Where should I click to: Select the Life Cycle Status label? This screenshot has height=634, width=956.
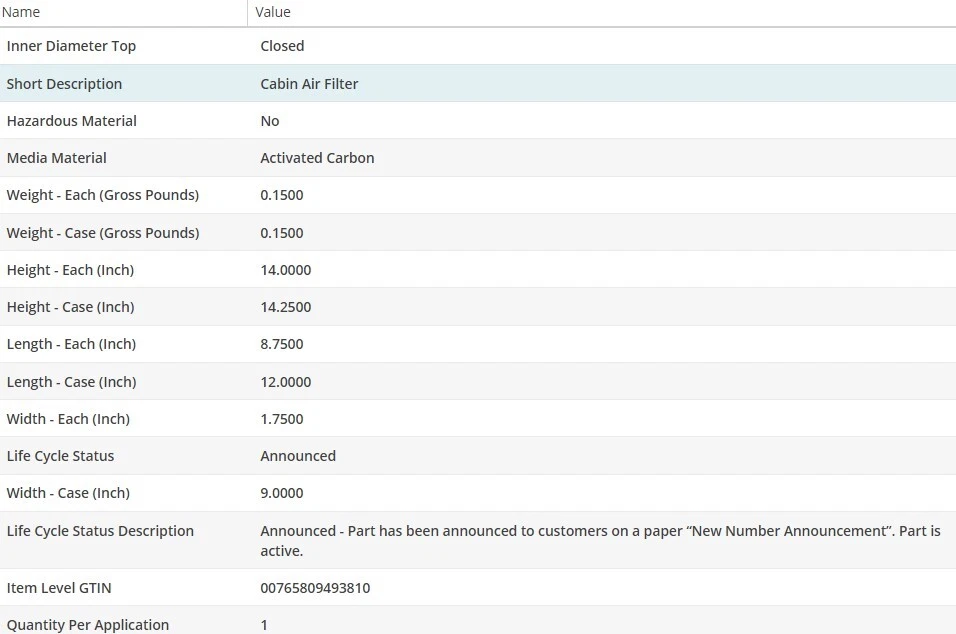pos(60,457)
